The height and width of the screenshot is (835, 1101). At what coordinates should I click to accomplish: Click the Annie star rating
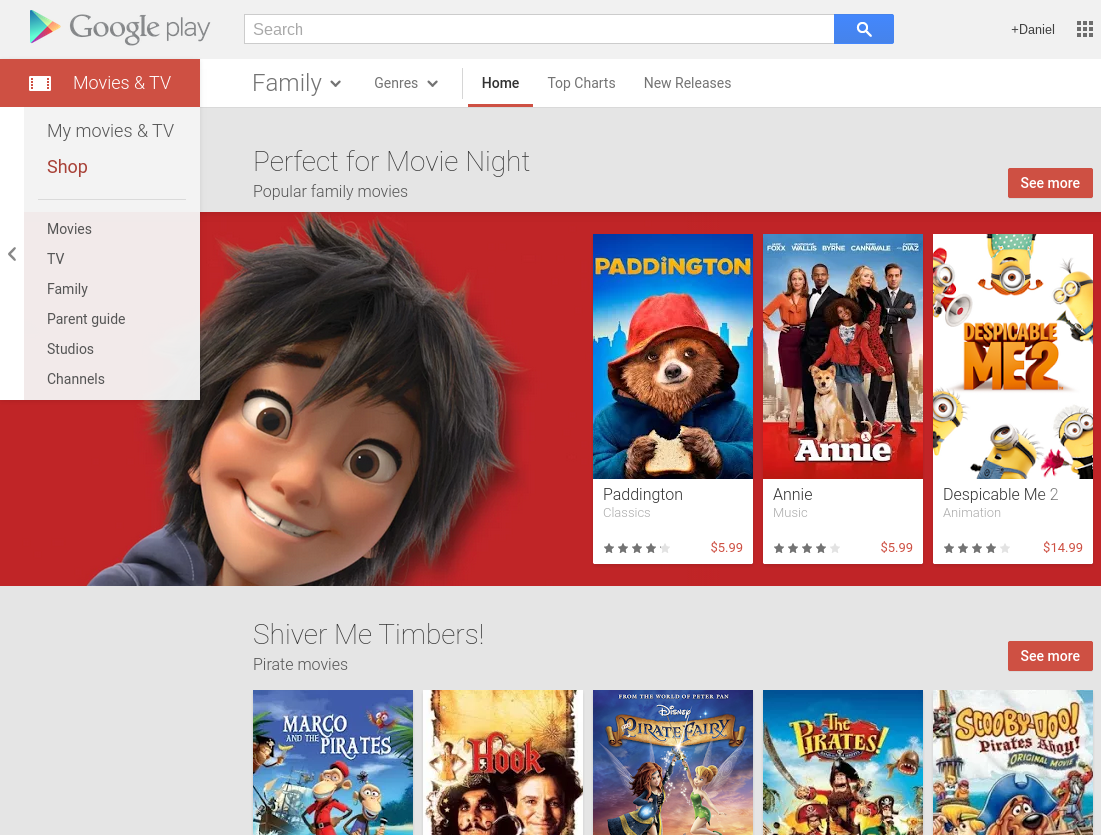tap(807, 548)
